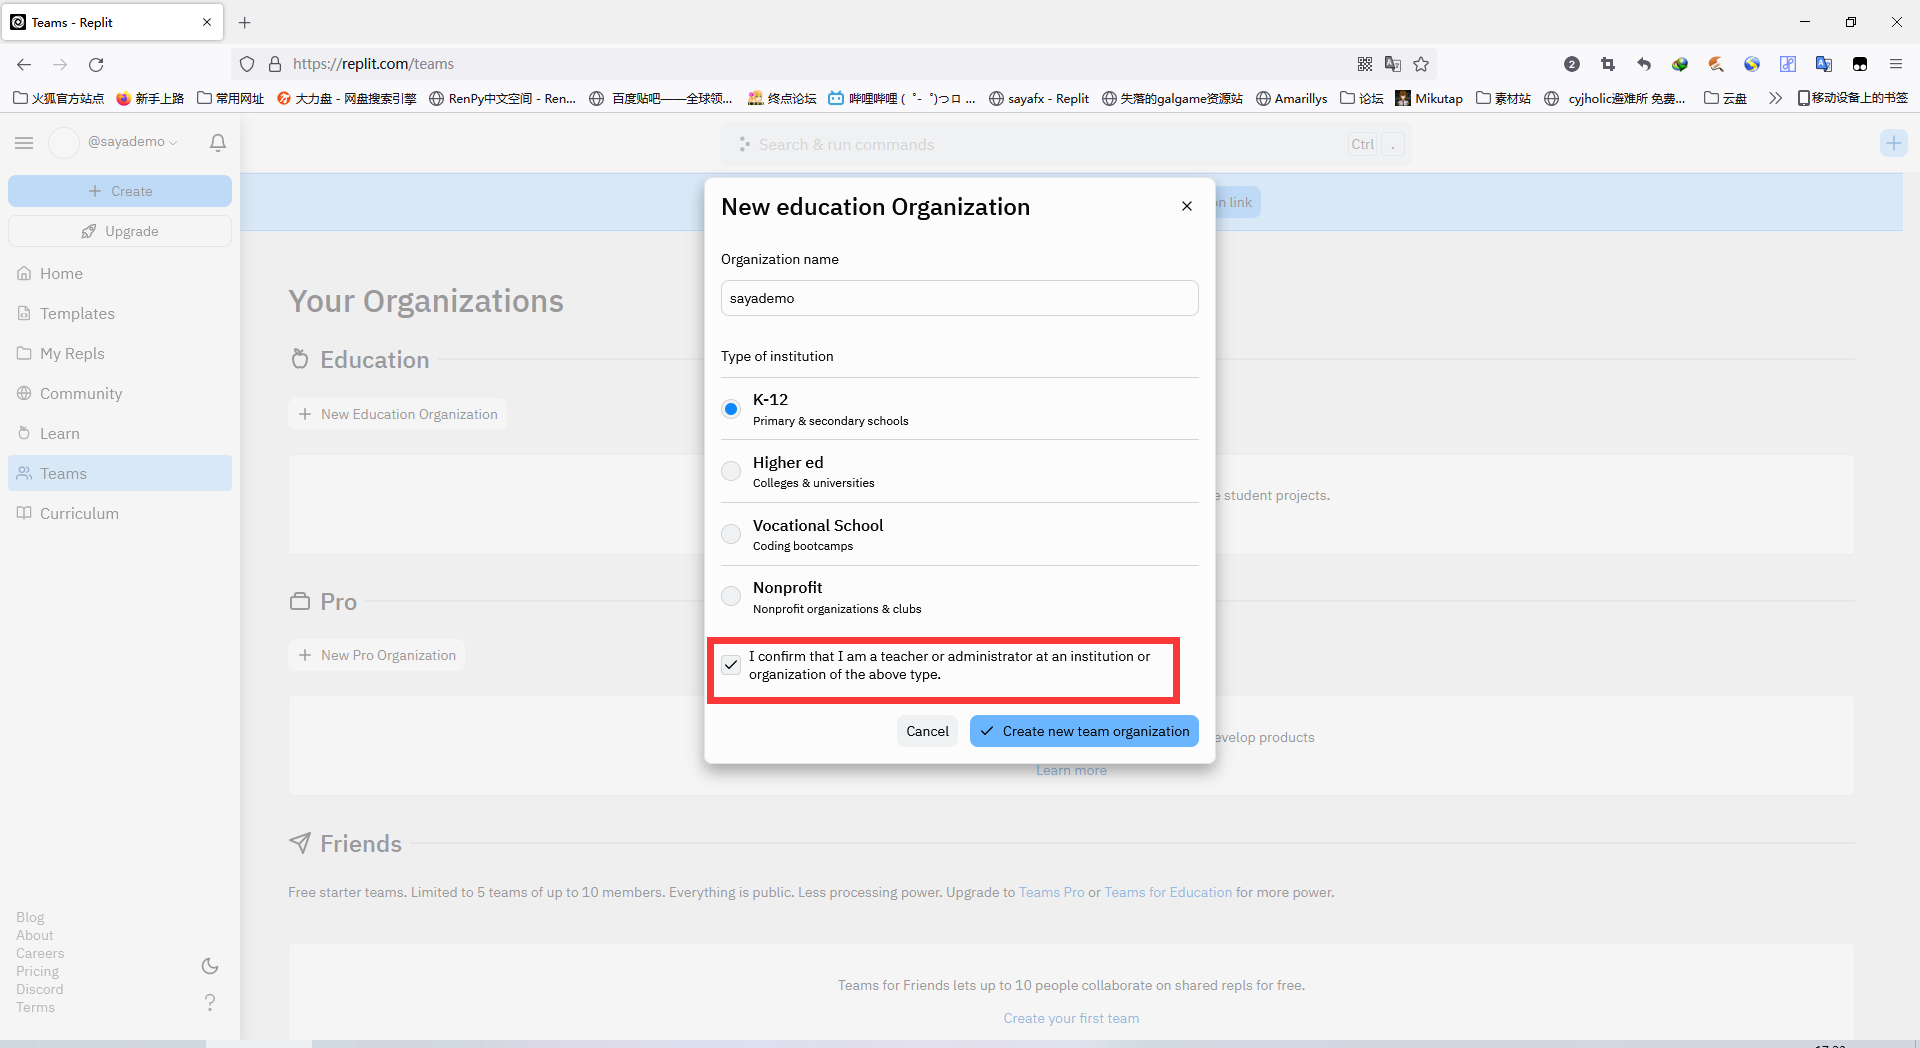Viewport: 1920px width, 1048px height.
Task: Open Templates in sidebar
Action: point(120,313)
